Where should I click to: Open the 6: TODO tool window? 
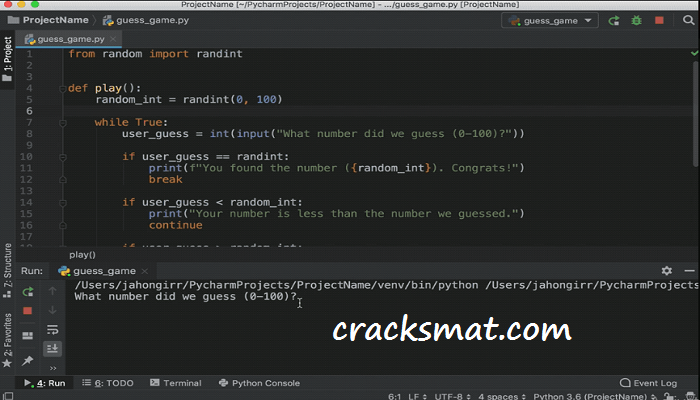coord(108,383)
